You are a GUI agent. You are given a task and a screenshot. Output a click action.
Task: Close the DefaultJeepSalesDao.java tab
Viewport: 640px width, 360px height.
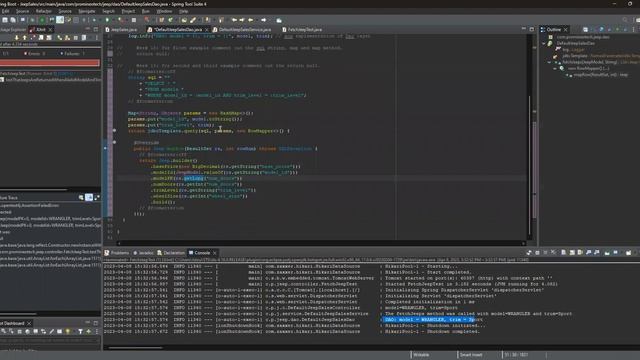pos(207,30)
